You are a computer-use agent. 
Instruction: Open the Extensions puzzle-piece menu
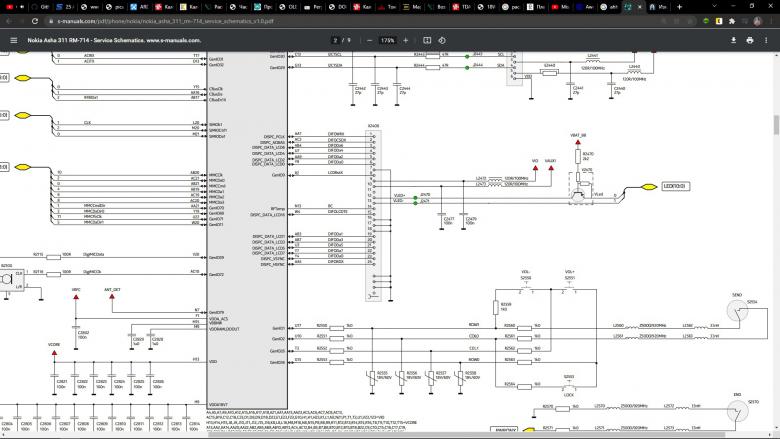(732, 21)
